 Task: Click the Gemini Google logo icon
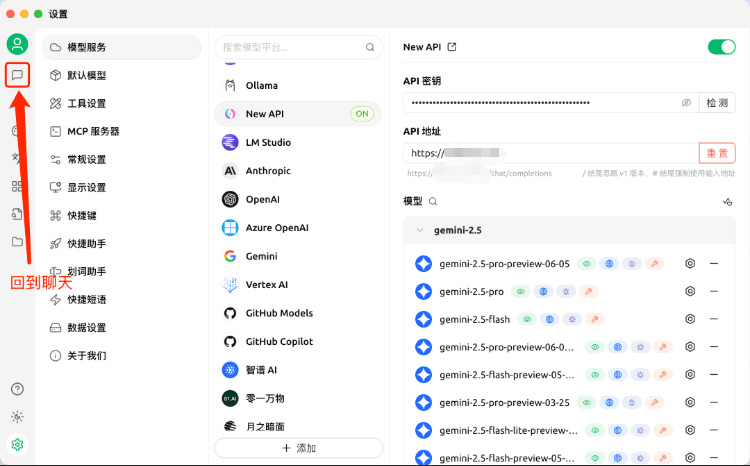click(x=230, y=256)
